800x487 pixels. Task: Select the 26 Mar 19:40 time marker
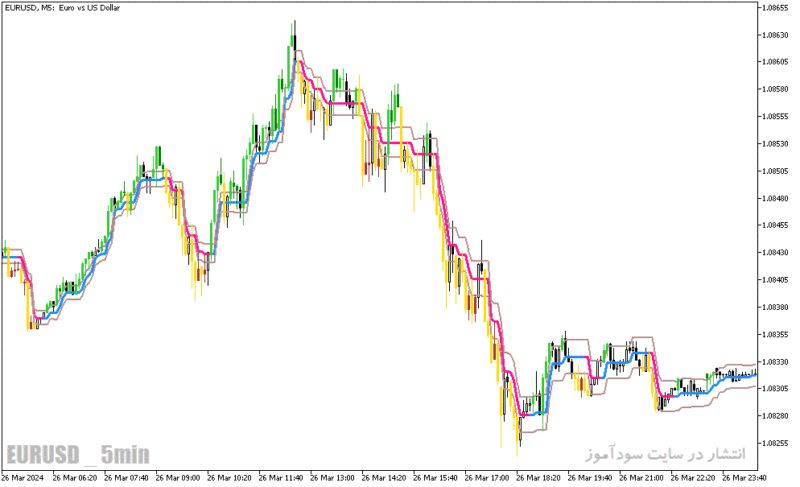590,478
